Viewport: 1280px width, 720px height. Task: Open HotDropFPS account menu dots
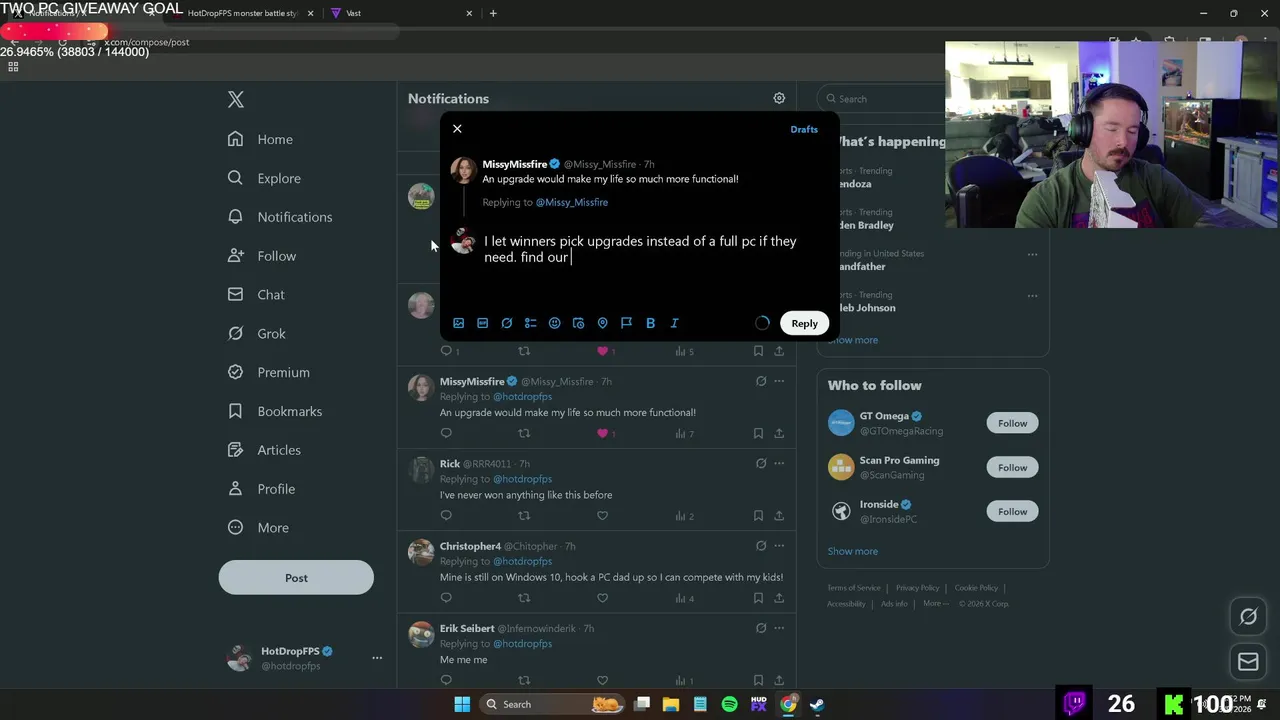377,658
